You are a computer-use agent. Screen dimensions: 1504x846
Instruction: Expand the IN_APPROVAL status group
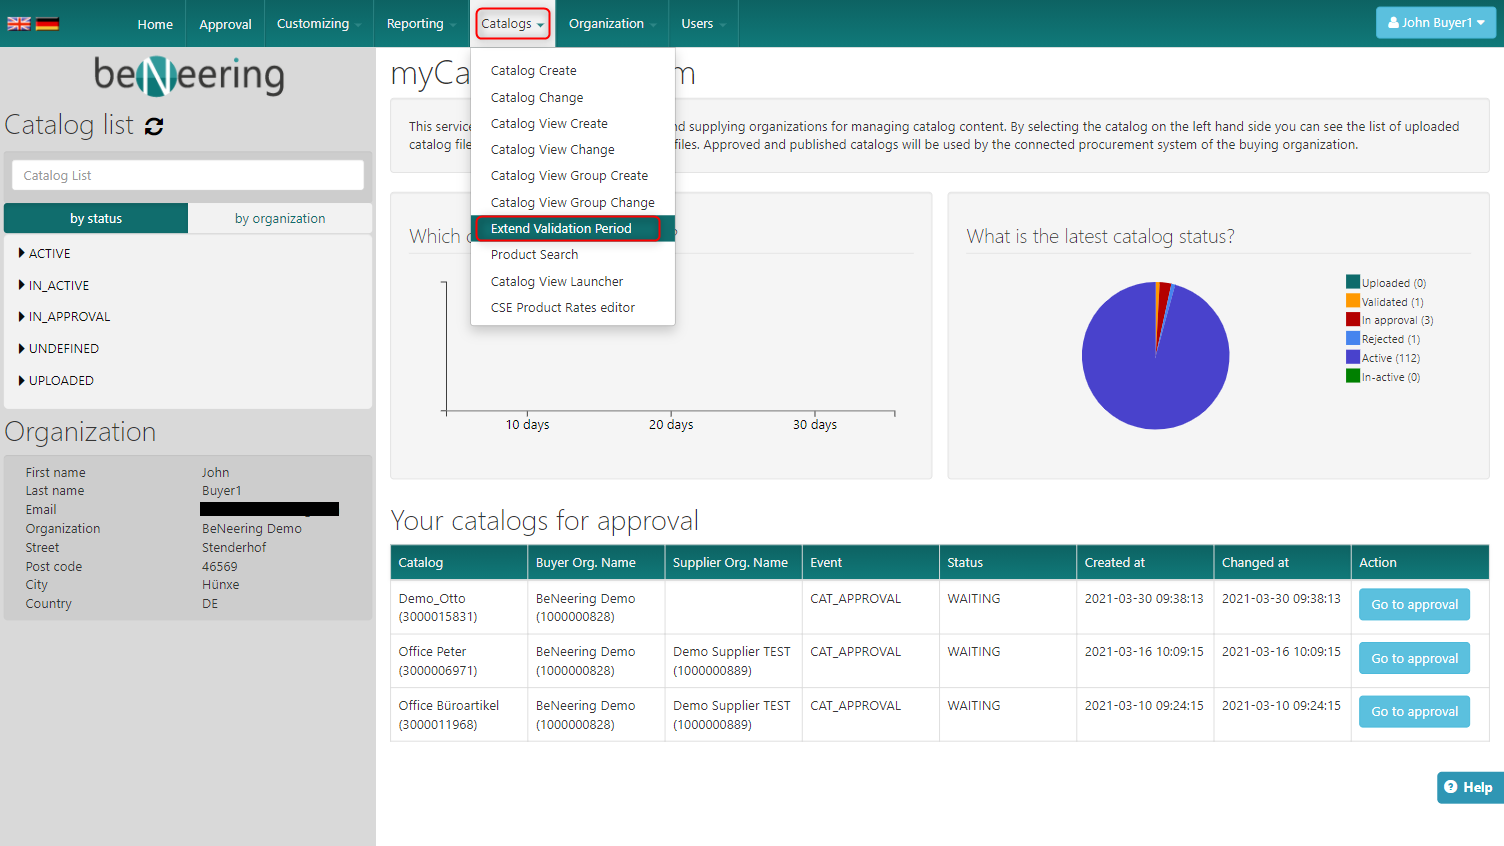pos(68,317)
